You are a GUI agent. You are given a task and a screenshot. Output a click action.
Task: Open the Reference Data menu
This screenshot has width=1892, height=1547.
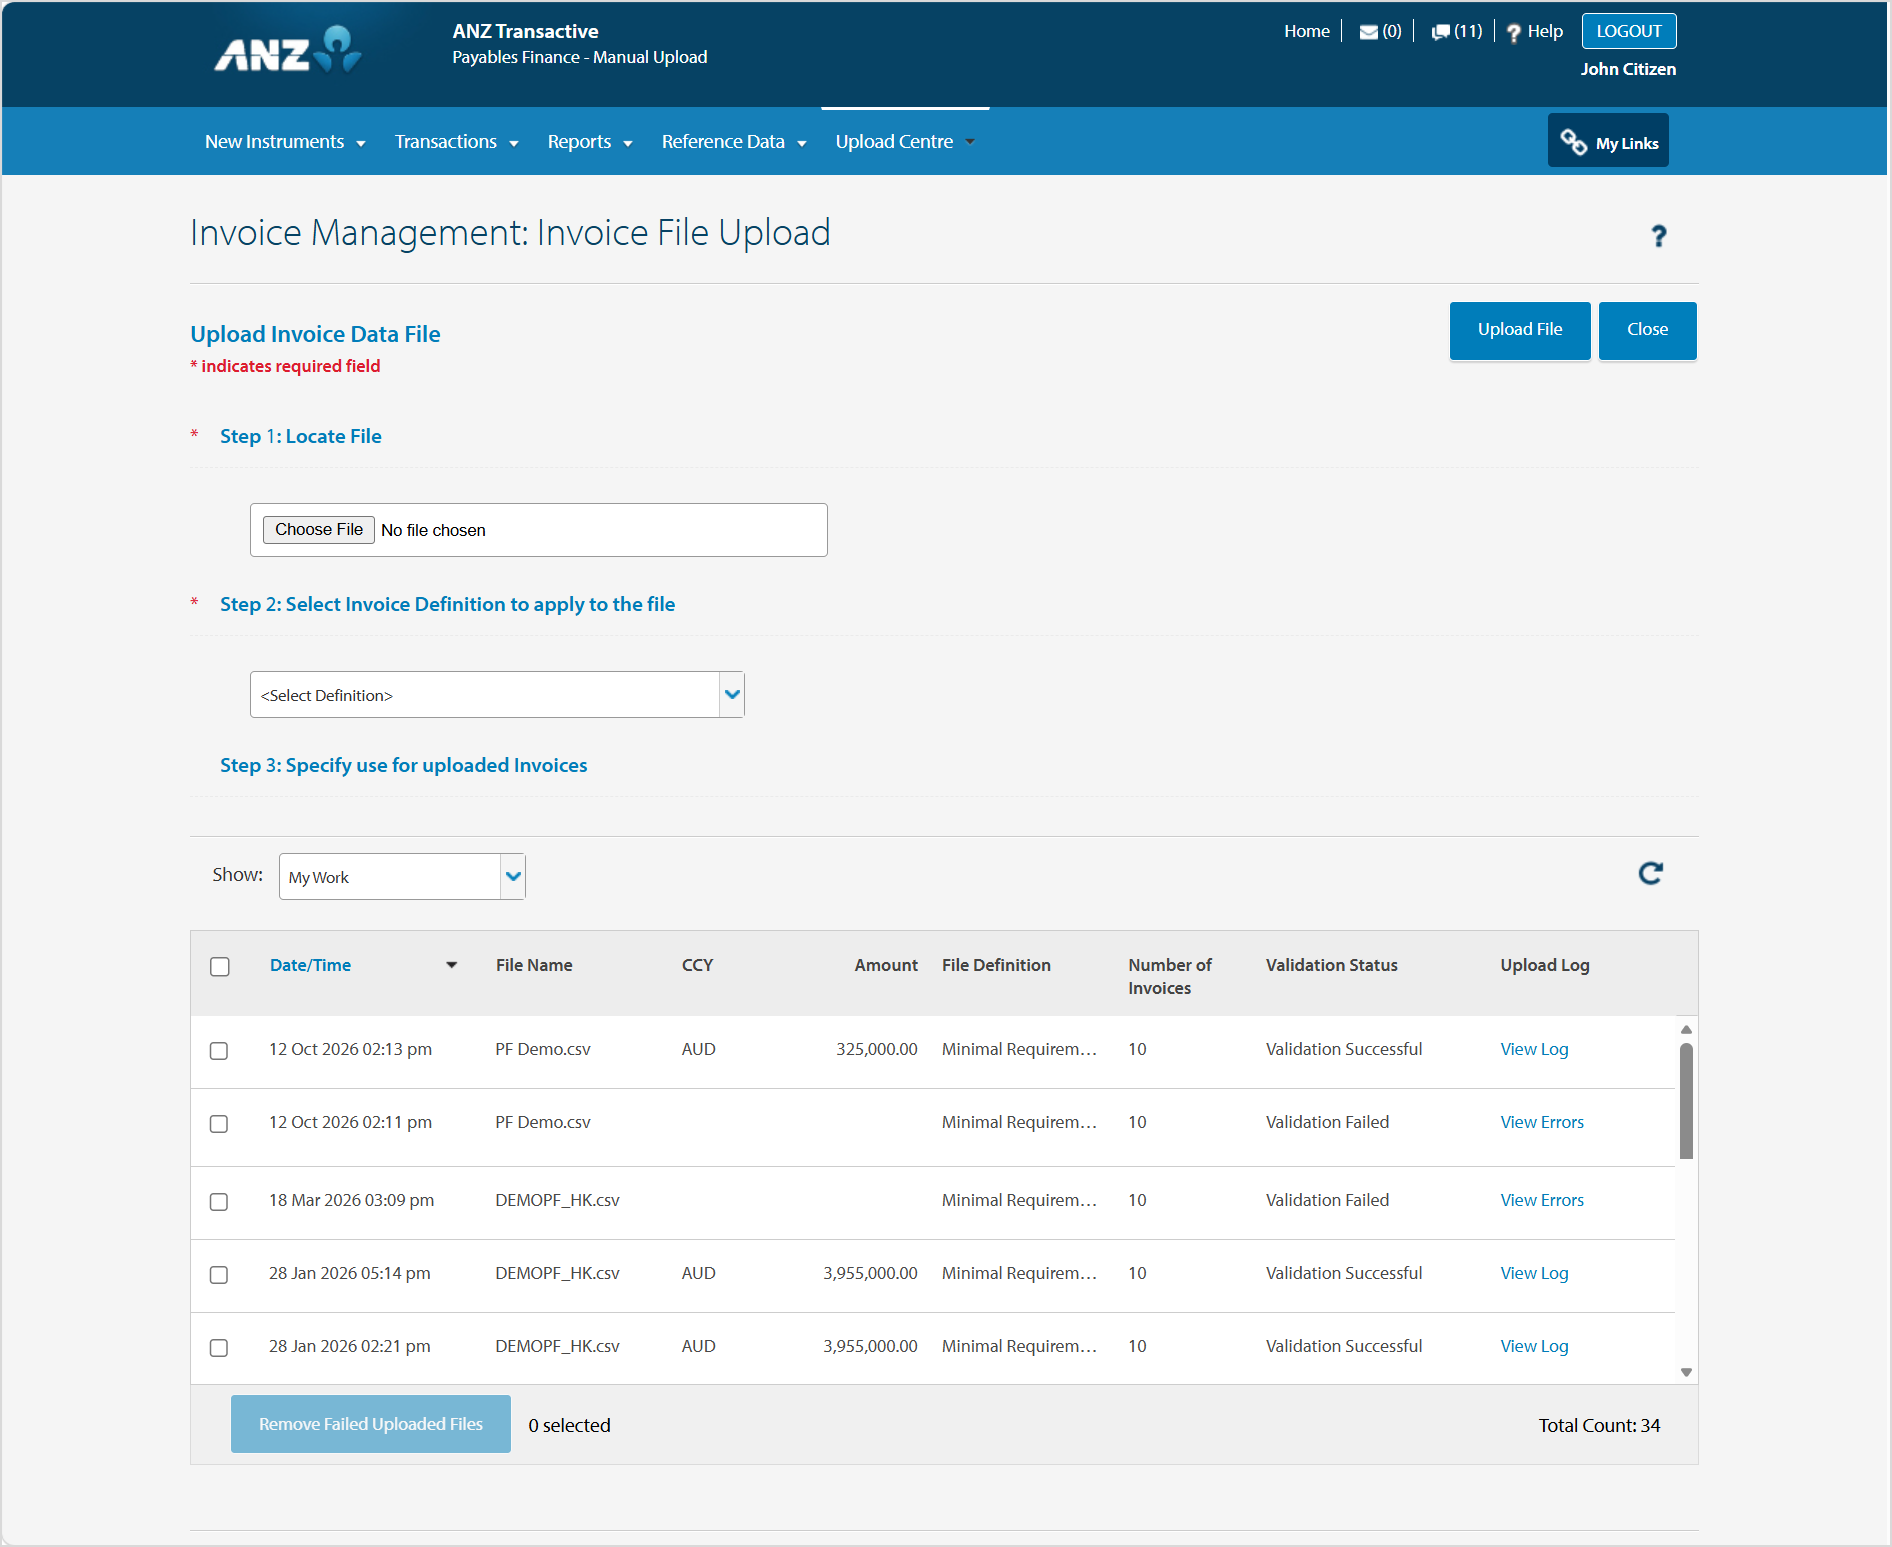[734, 142]
